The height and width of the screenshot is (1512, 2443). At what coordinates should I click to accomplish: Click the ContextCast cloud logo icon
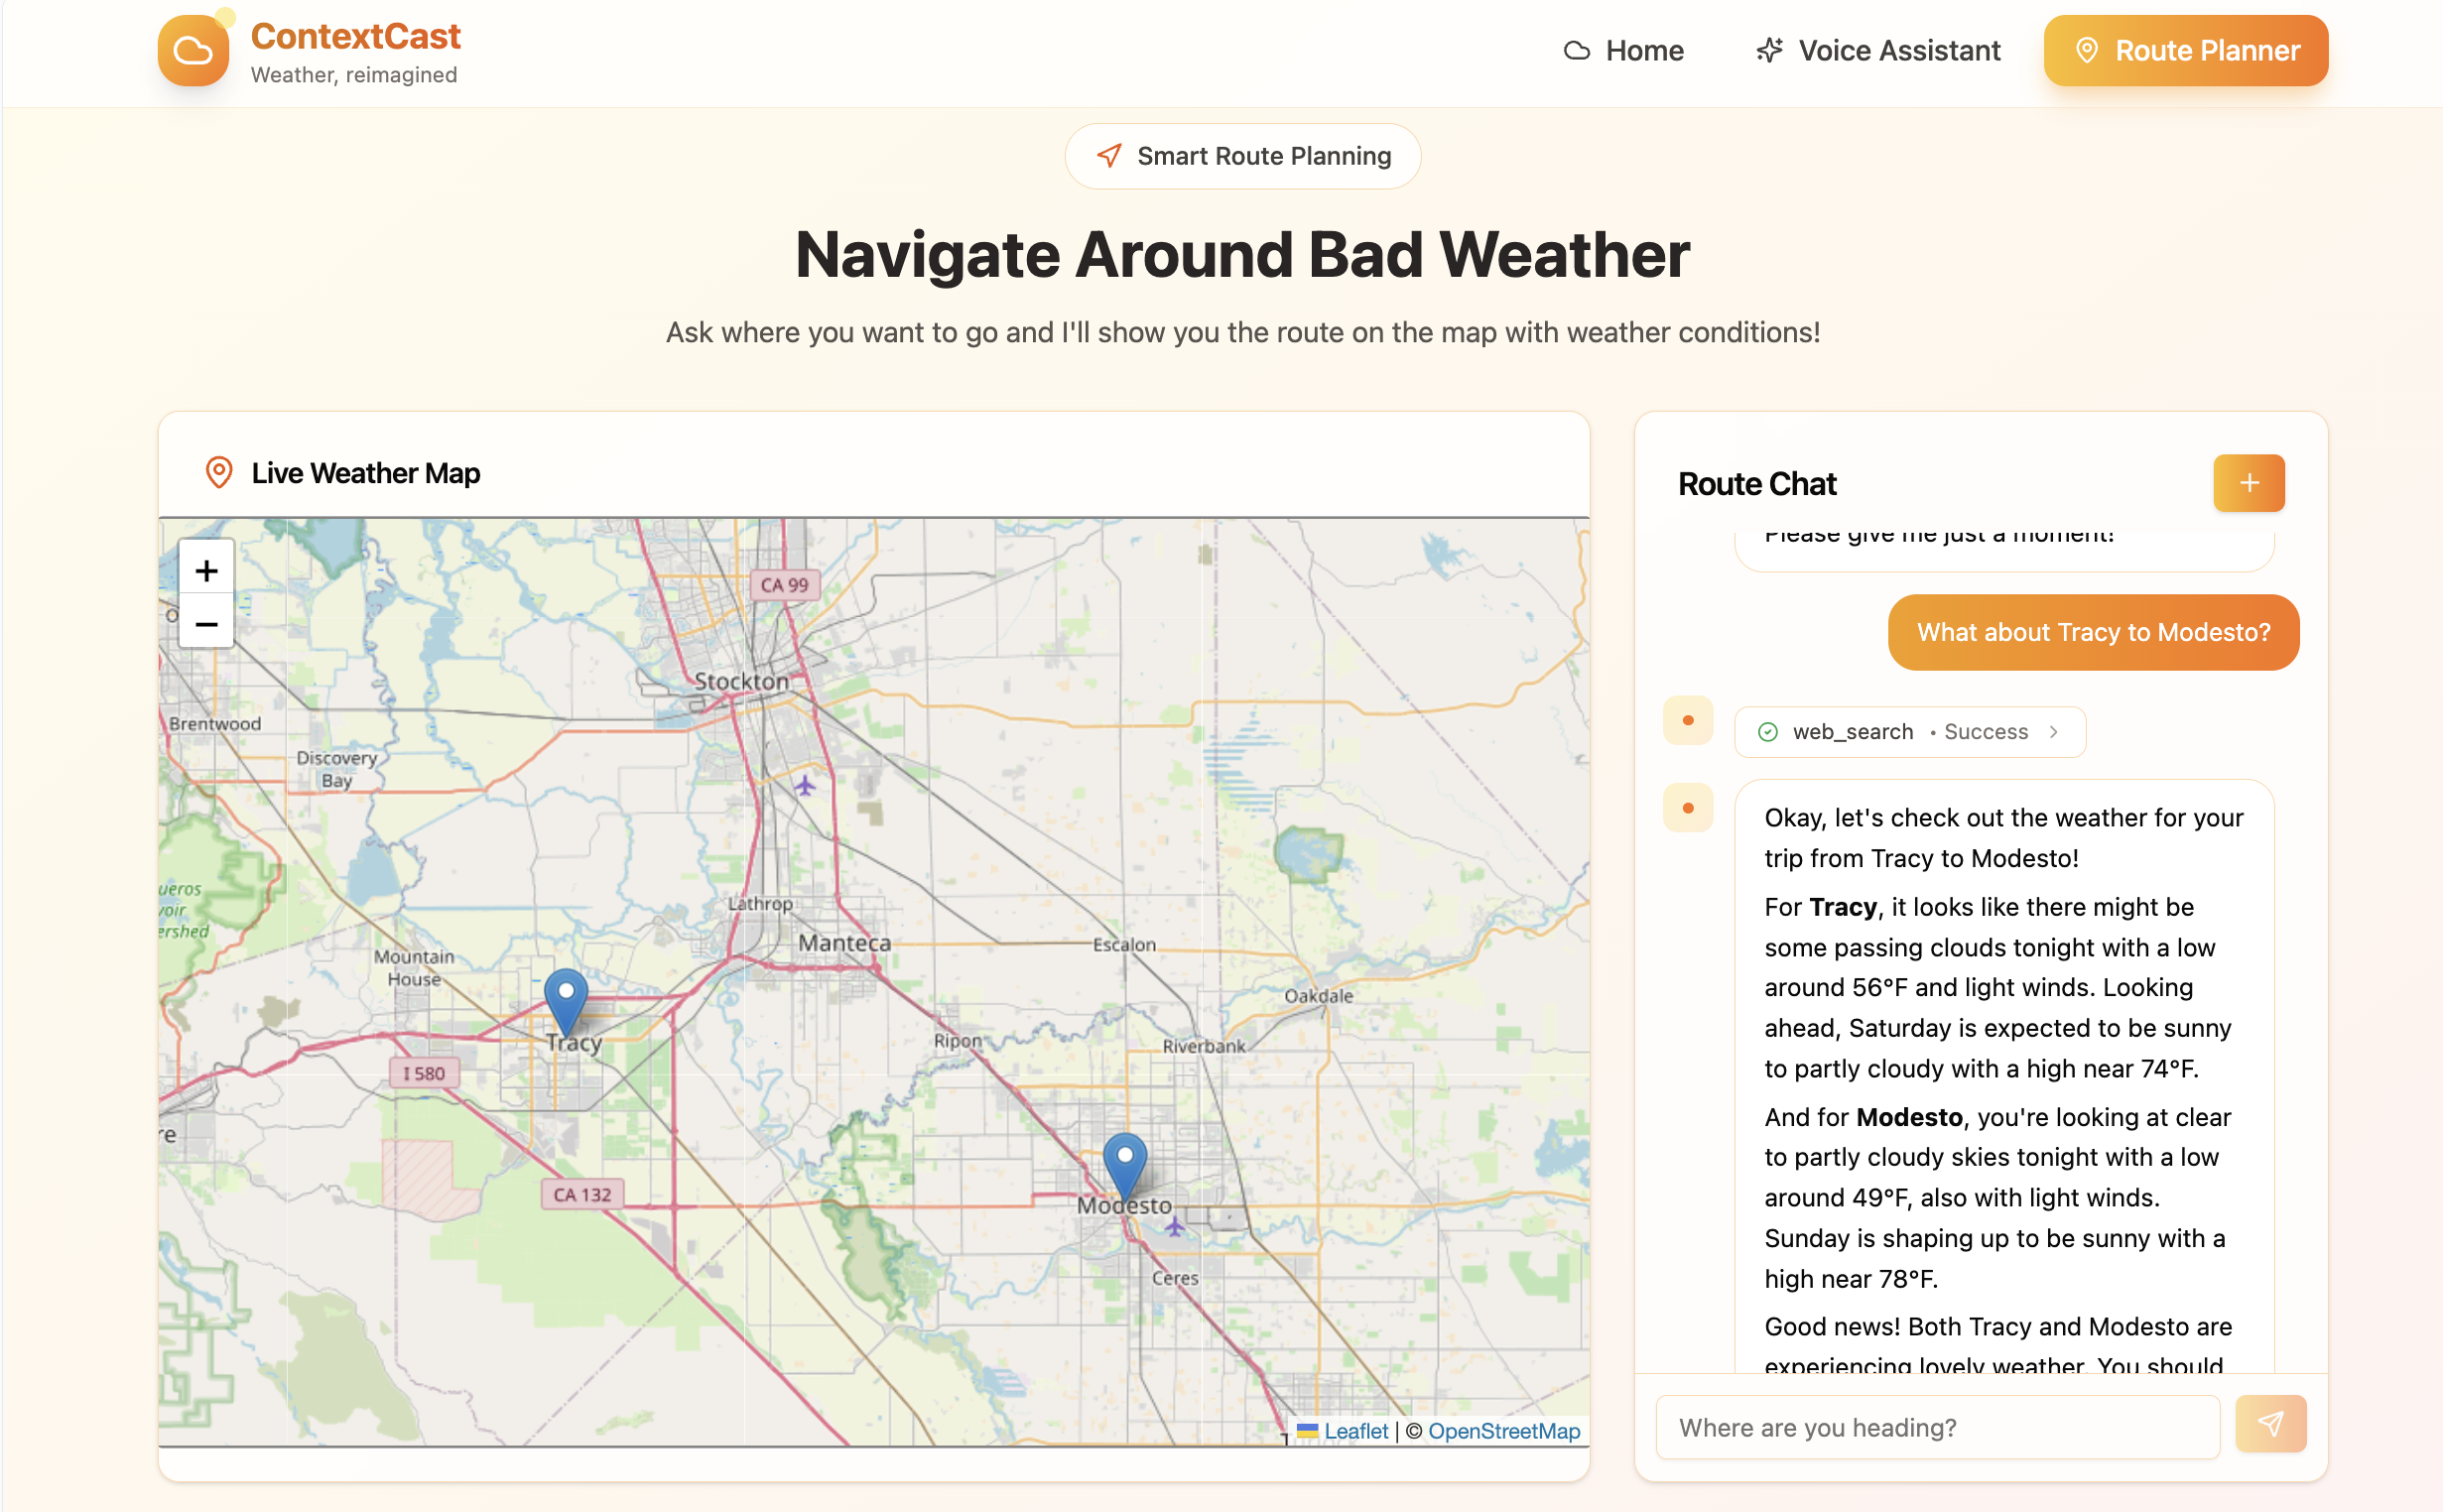pyautogui.click(x=193, y=51)
